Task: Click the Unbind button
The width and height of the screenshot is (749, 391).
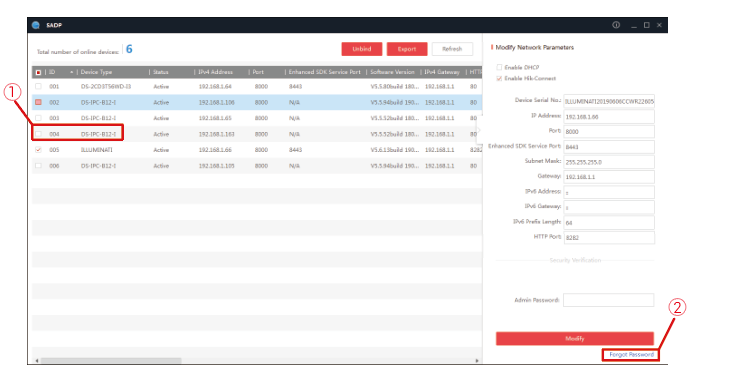Action: pyautogui.click(x=362, y=49)
